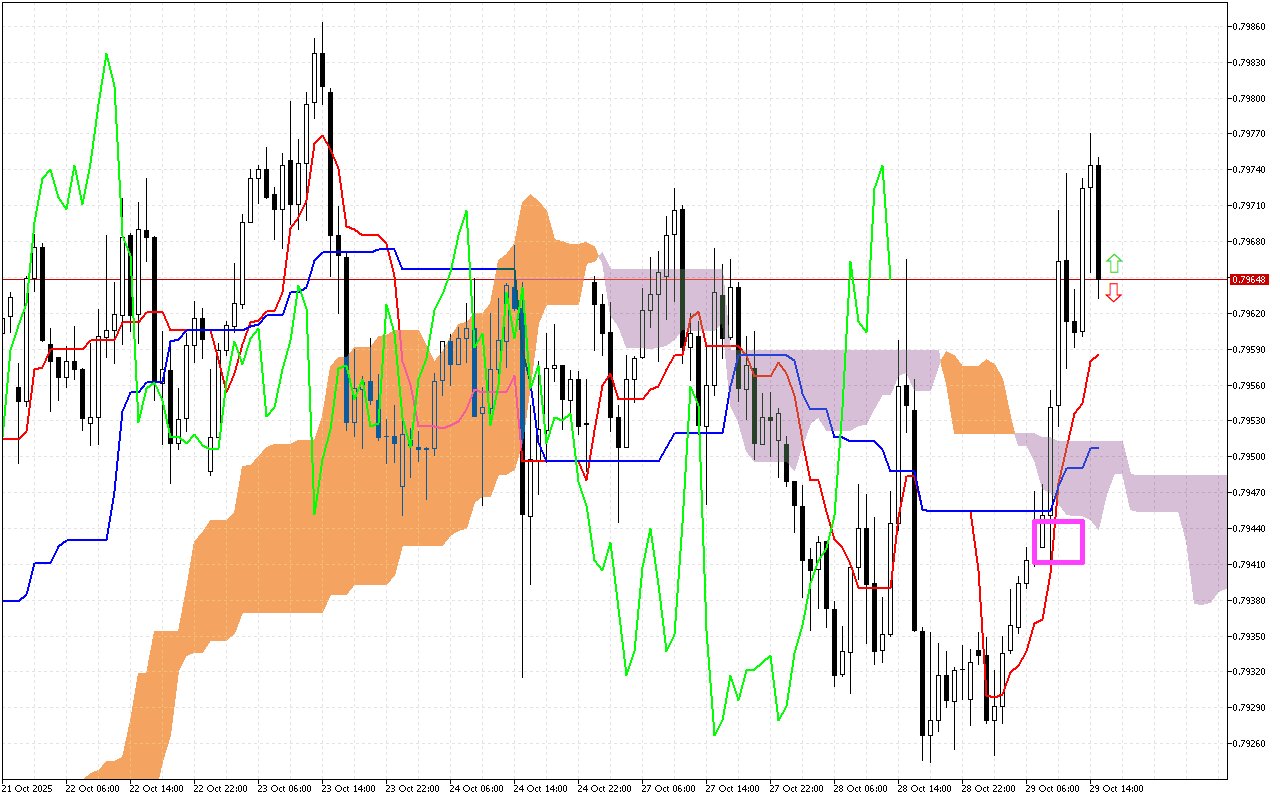1280x800 pixels.
Task: Select the 0.79500 price scale label
Action: [1249, 456]
